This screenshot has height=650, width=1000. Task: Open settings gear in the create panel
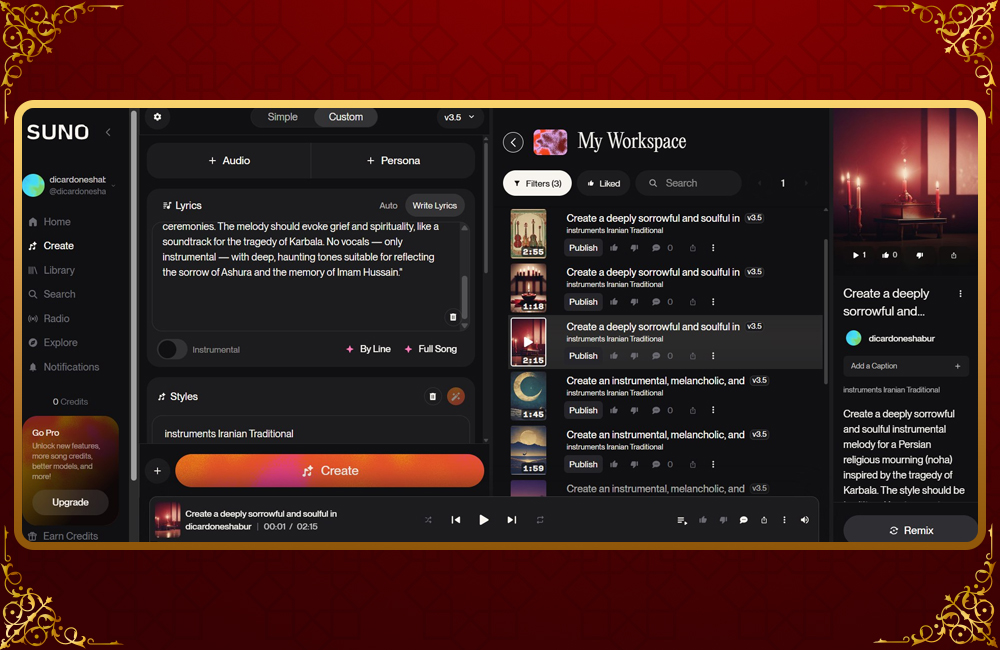coord(157,117)
